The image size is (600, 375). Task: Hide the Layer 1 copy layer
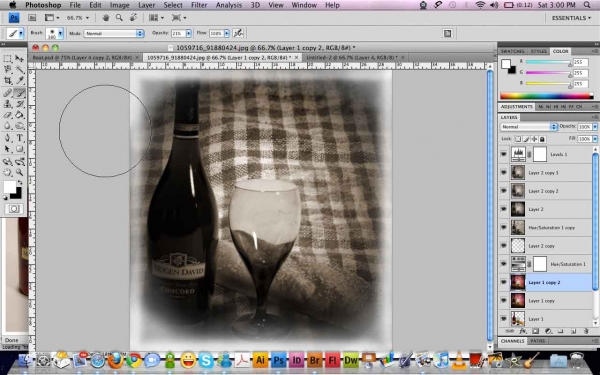click(504, 301)
